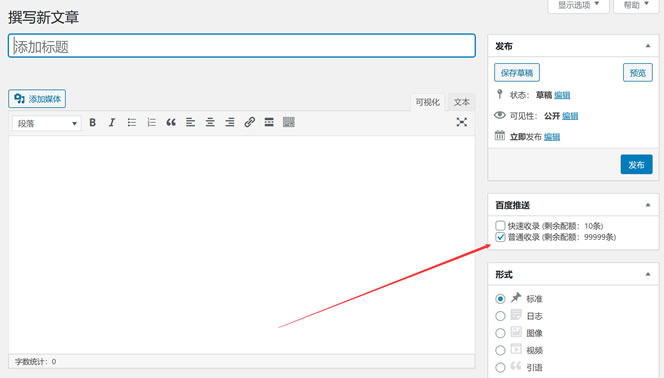Toggle the extra toolbar row
This screenshot has height=378, width=664.
(289, 123)
